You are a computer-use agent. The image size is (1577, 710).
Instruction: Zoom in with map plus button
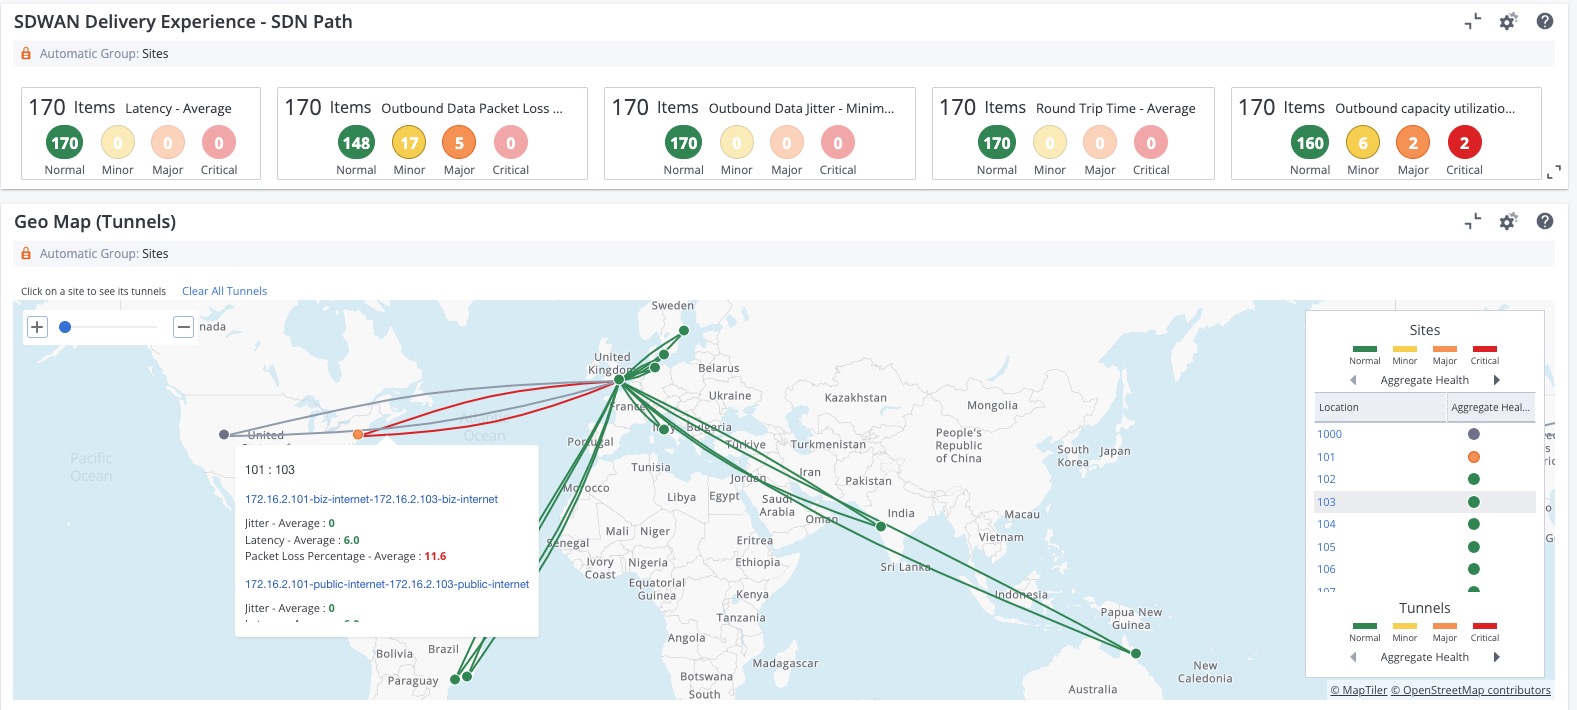(x=37, y=327)
